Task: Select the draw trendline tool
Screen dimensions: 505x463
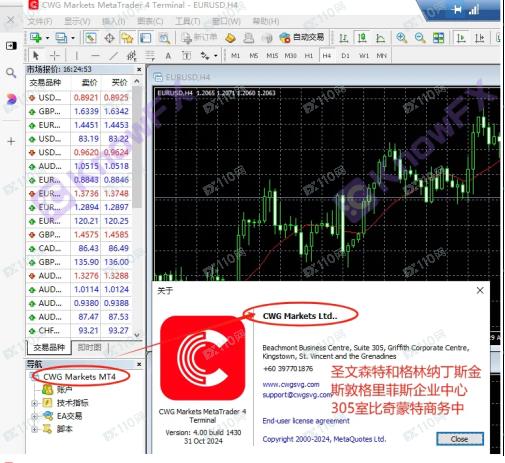Action: (113, 56)
